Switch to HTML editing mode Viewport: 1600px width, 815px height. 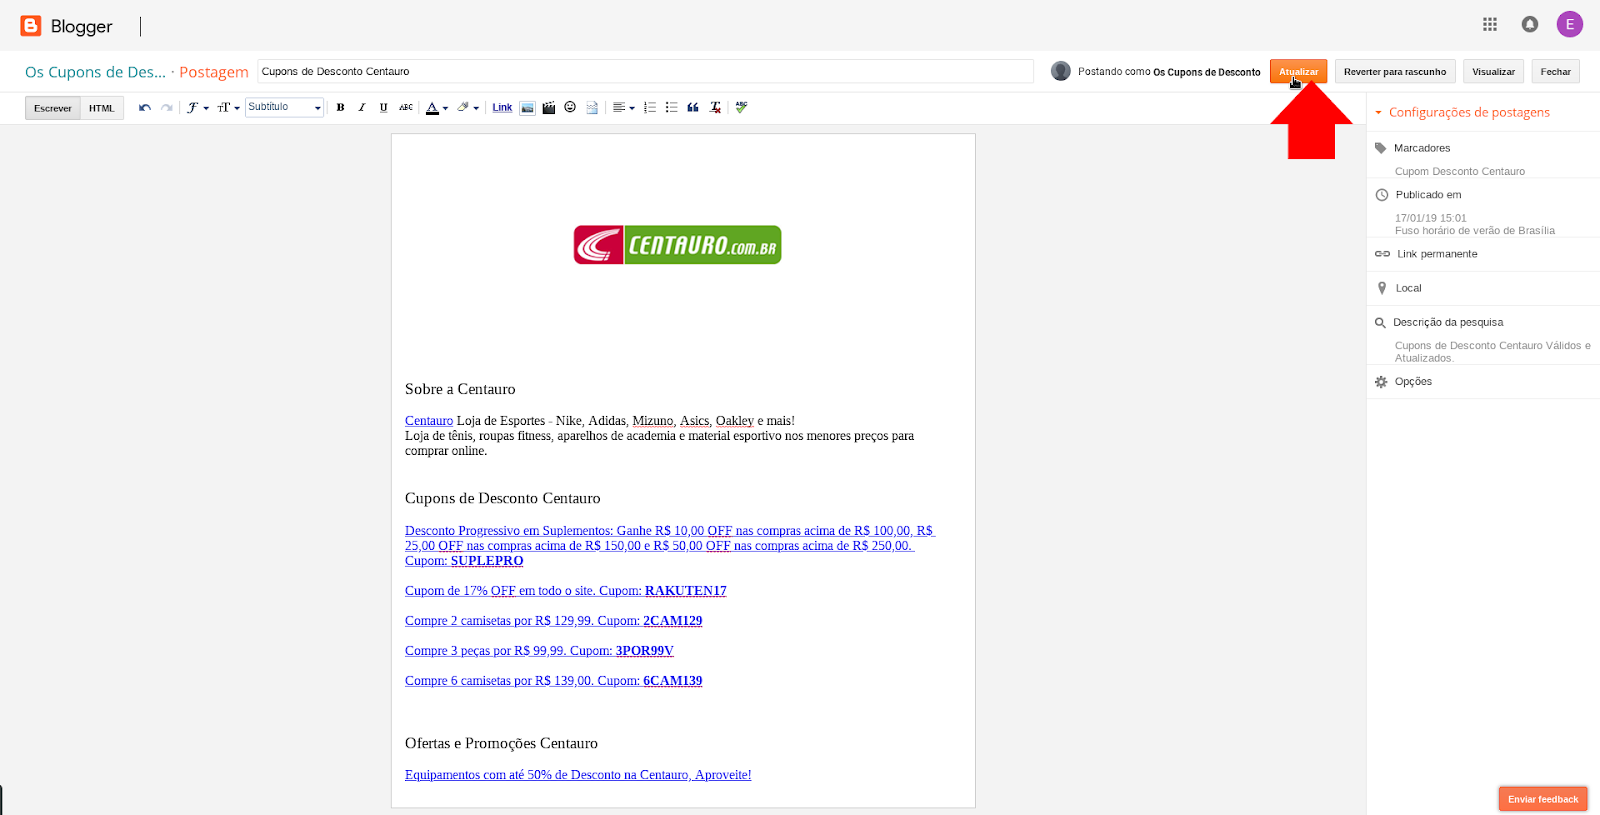pos(102,108)
